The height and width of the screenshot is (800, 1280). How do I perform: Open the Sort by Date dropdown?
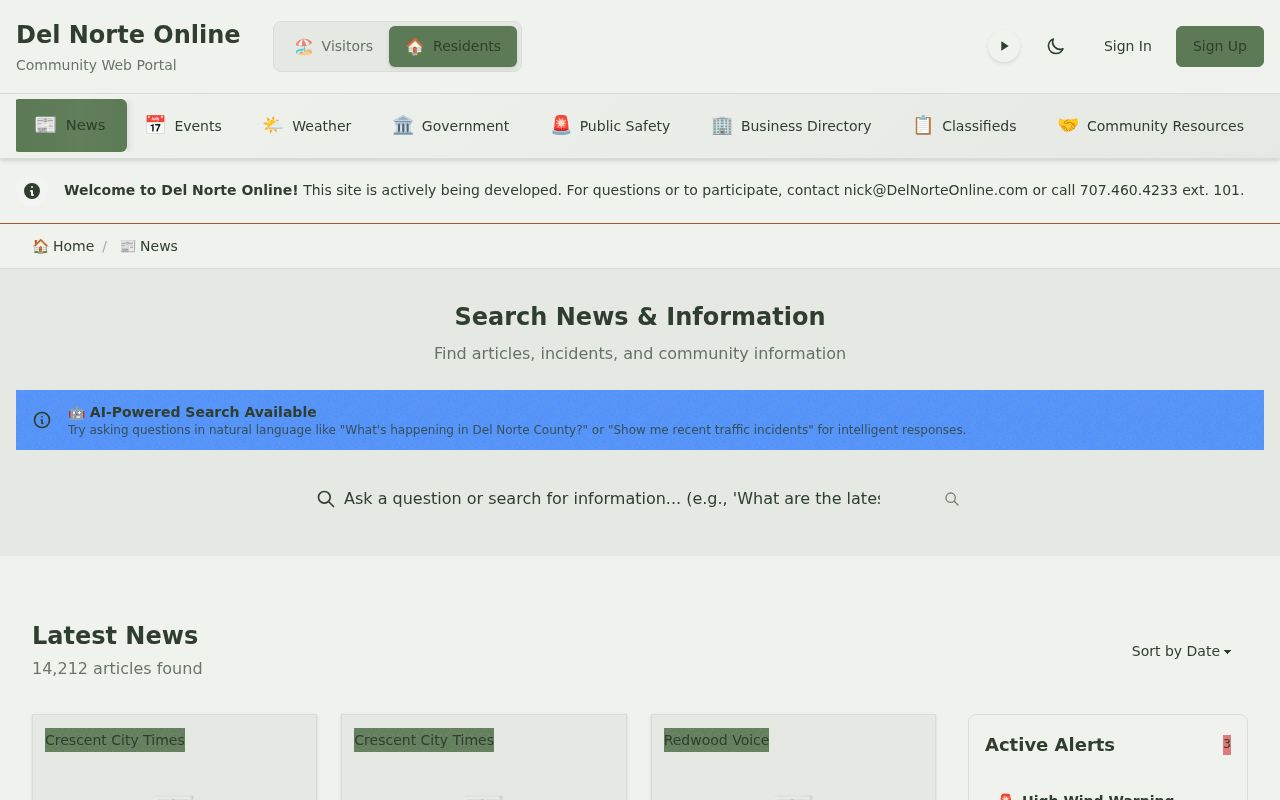(x=1181, y=651)
